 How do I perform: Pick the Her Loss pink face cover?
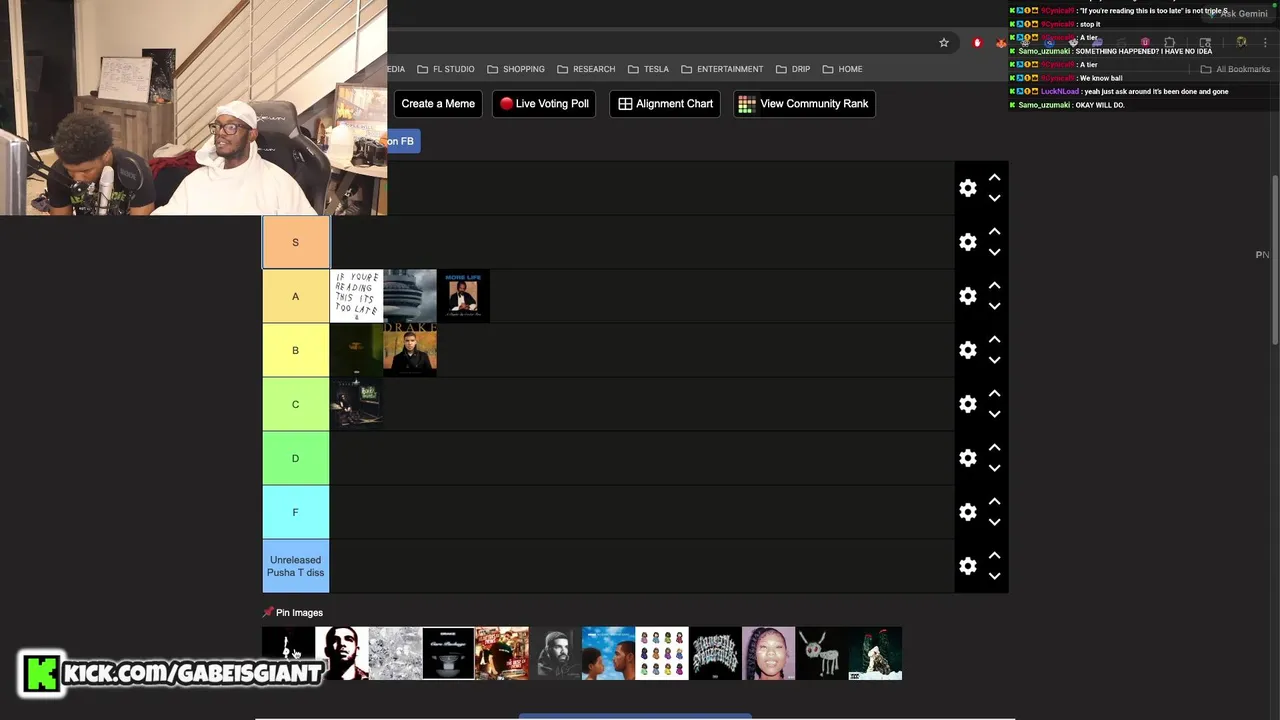click(x=769, y=653)
